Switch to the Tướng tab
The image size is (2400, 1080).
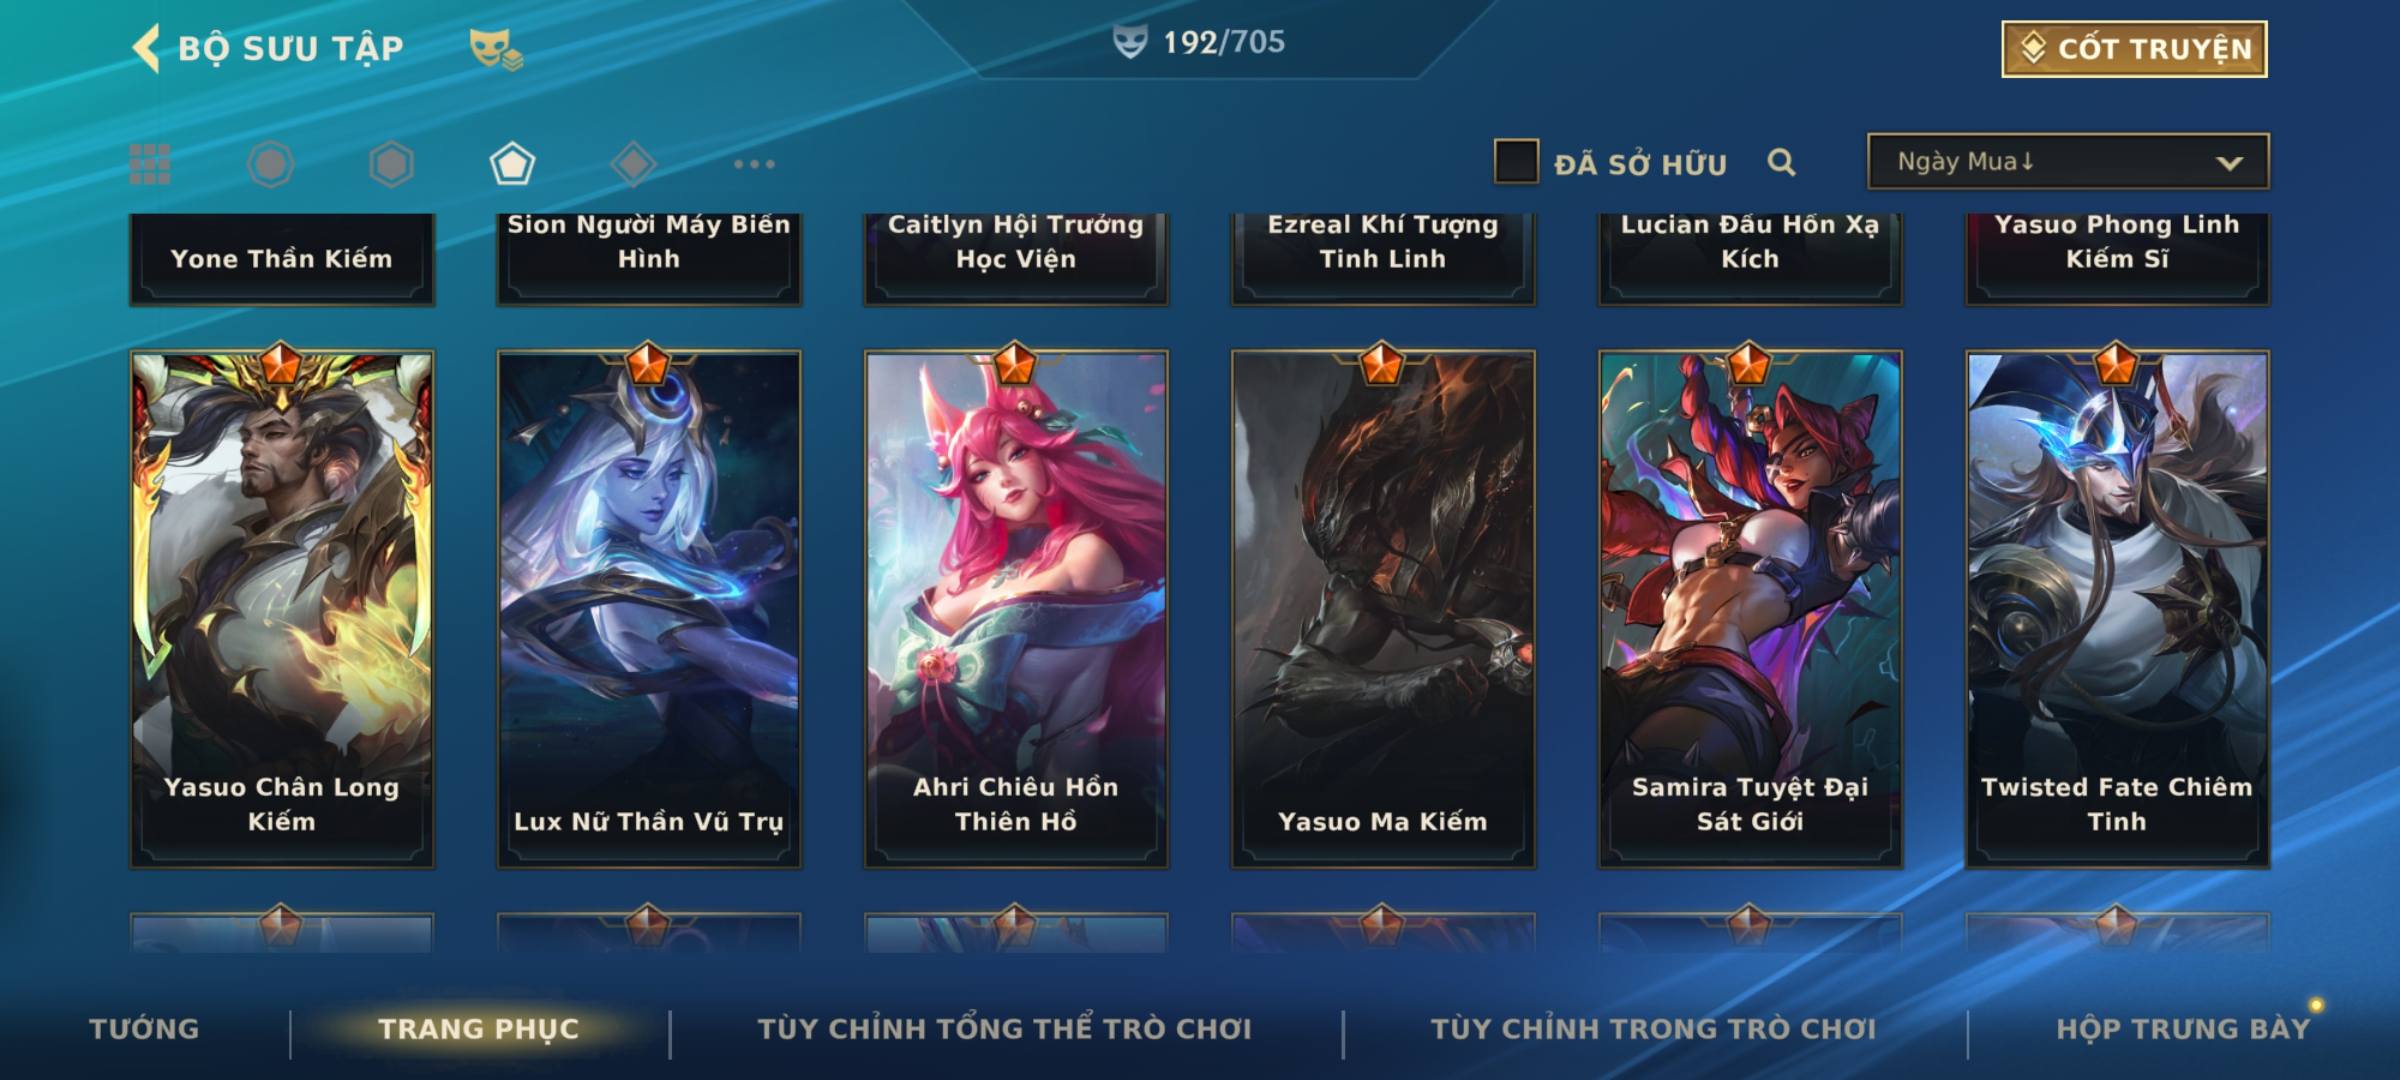pos(144,1029)
